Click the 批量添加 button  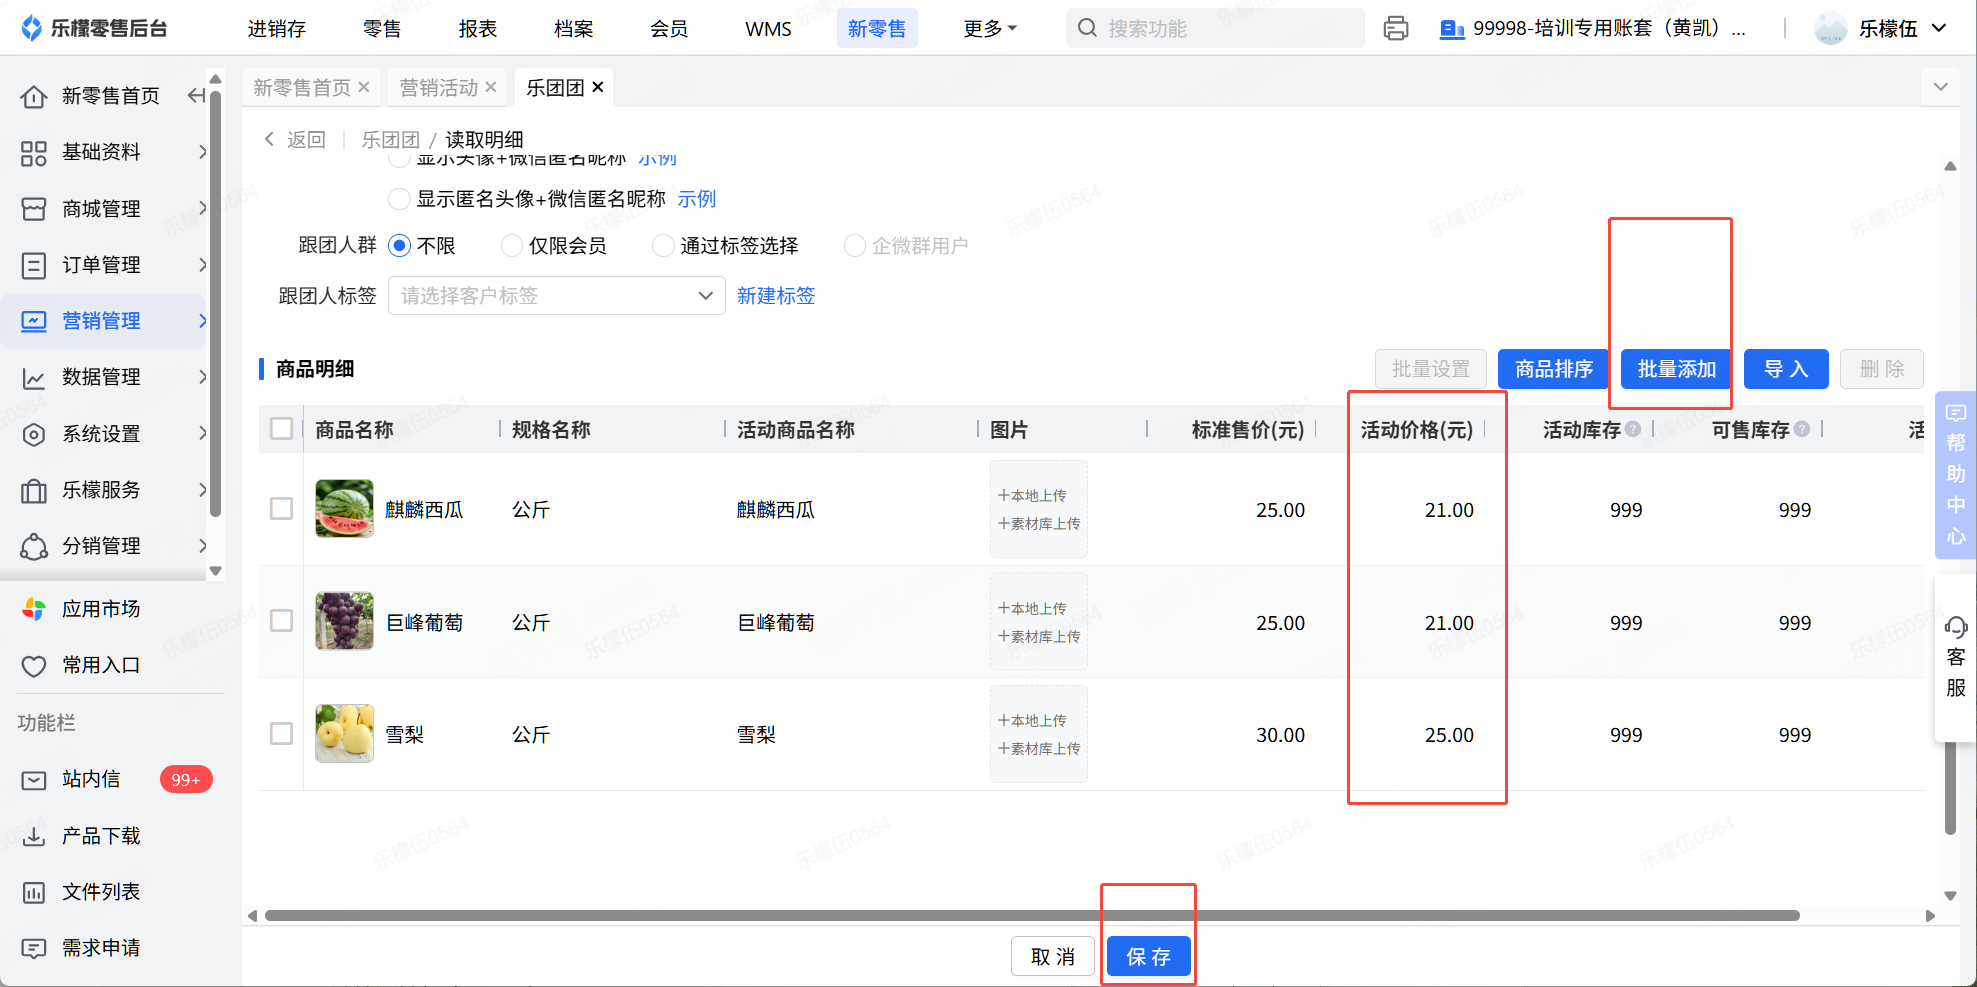pos(1676,369)
